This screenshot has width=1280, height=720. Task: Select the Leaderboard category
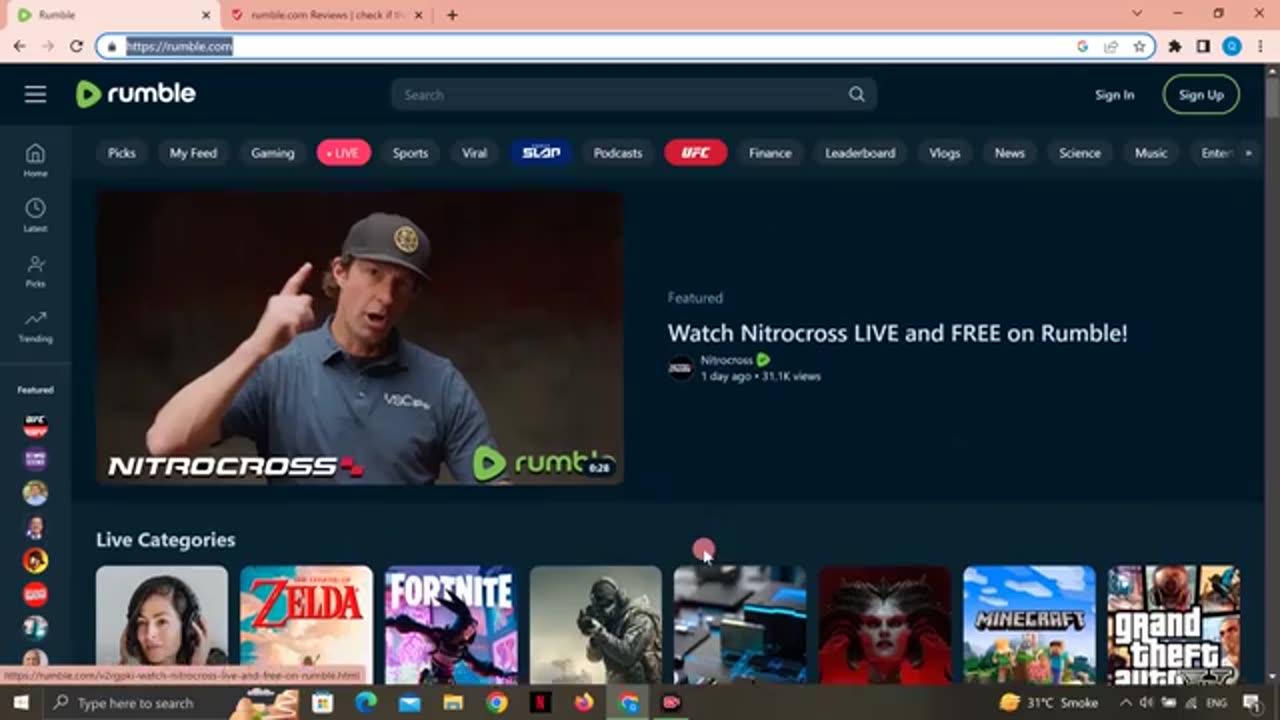[860, 153]
